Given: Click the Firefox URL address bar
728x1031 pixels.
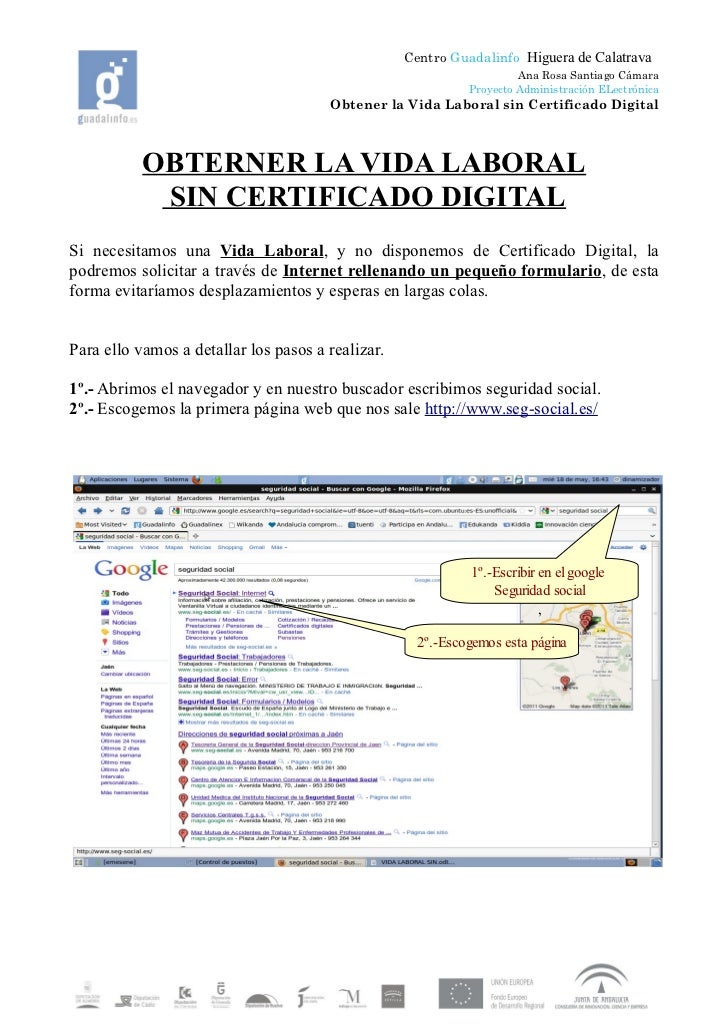Looking at the screenshot, I should [x=352, y=511].
